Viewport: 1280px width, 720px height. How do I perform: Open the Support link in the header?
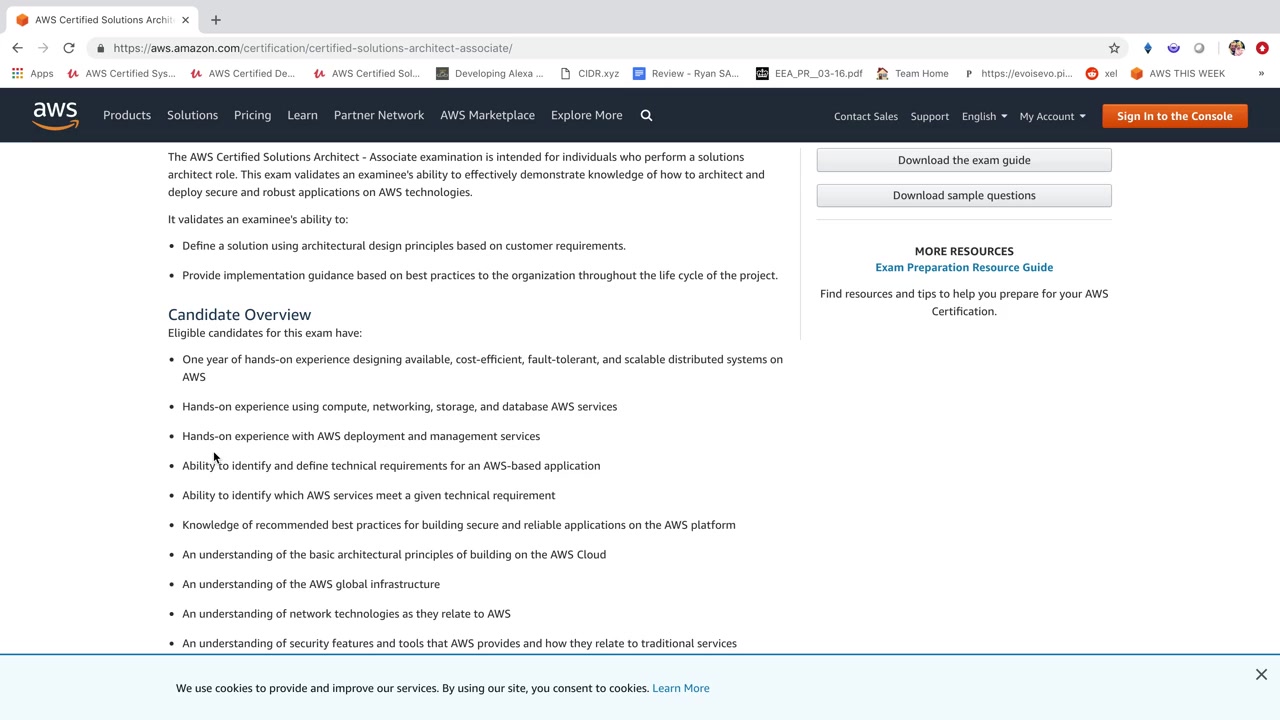(x=930, y=116)
